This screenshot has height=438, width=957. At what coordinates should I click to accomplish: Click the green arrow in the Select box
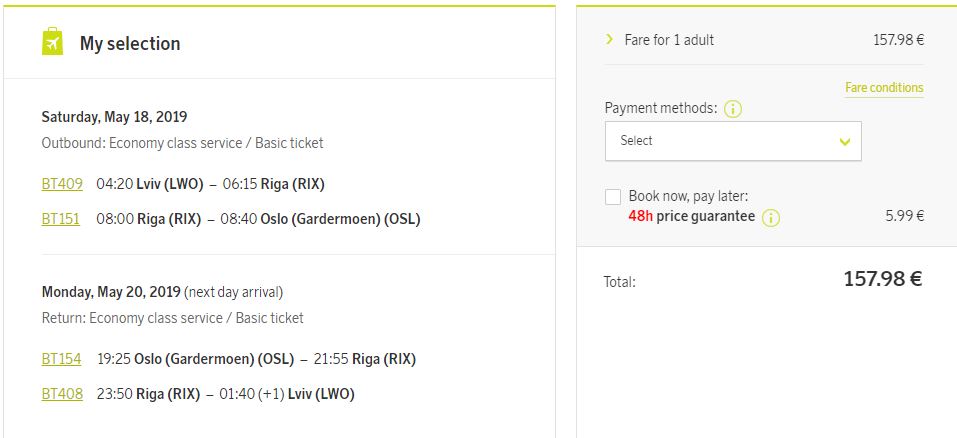point(845,142)
